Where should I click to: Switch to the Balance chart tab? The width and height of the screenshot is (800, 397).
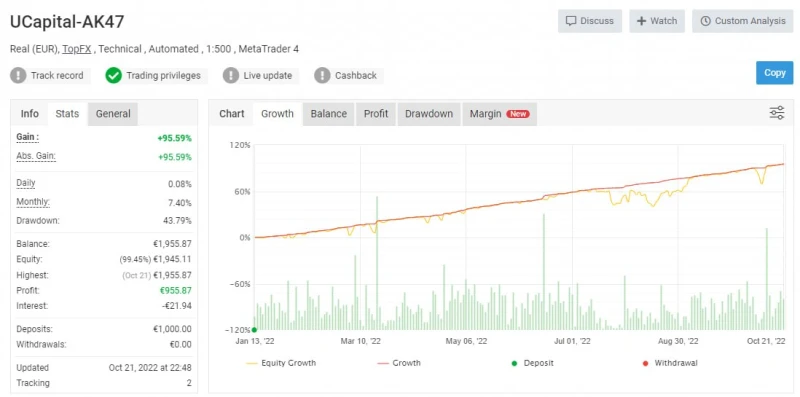coord(329,114)
